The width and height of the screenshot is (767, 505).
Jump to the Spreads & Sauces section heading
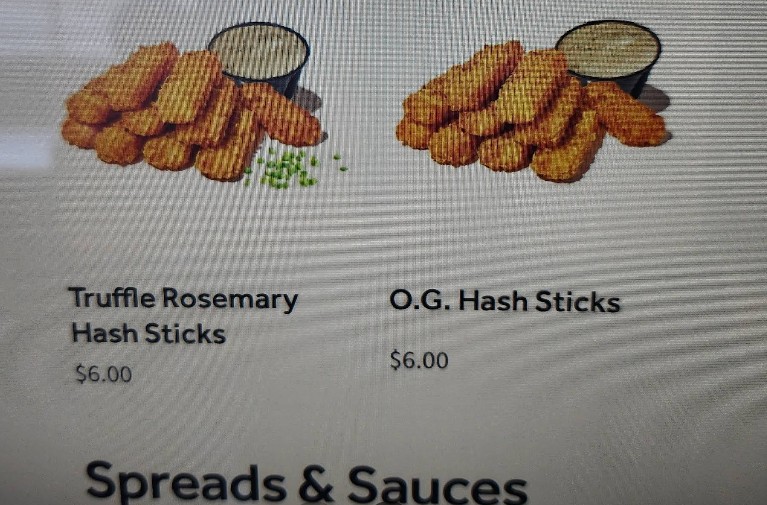(x=306, y=483)
